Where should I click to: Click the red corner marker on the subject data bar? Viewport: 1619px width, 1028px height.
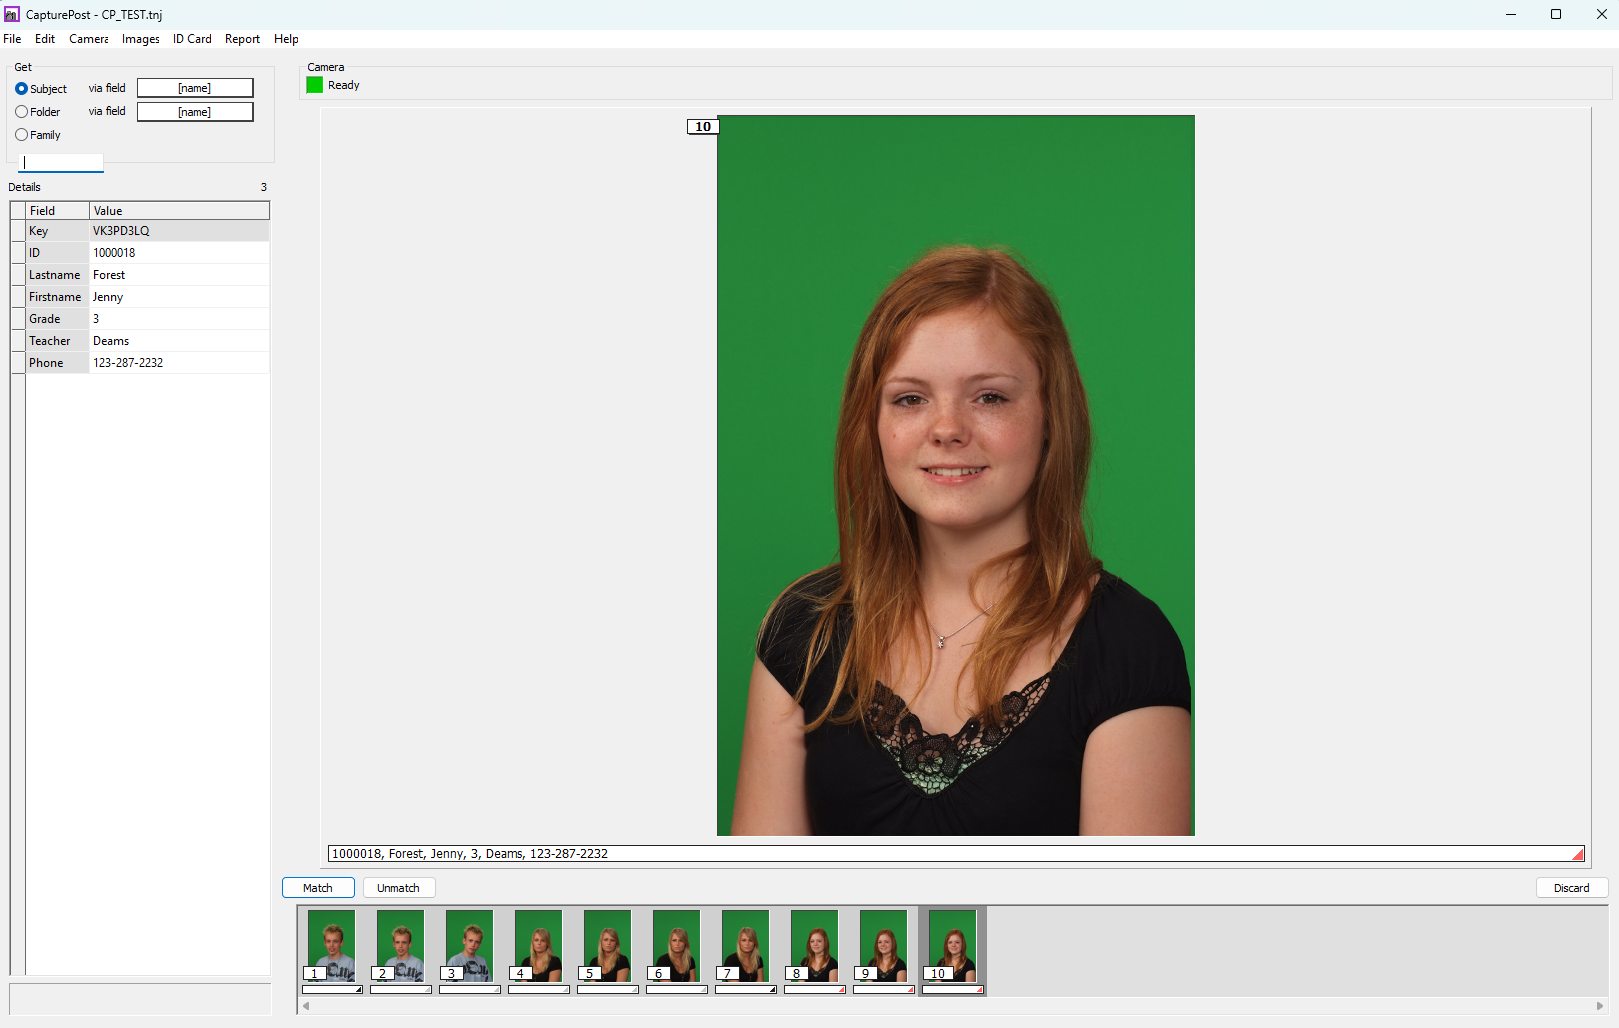click(1577, 854)
